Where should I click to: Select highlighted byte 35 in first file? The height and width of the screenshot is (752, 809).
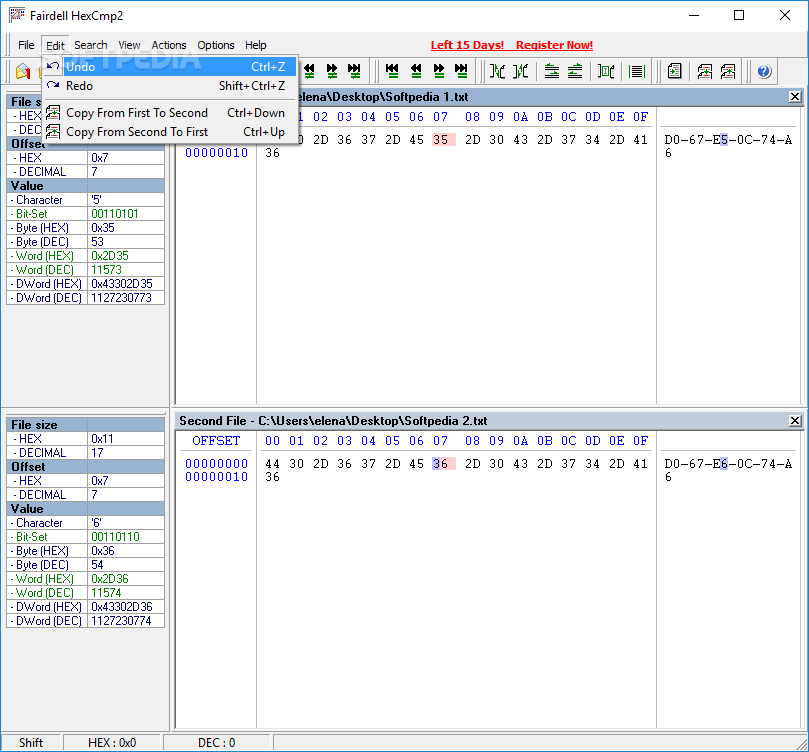(443, 140)
